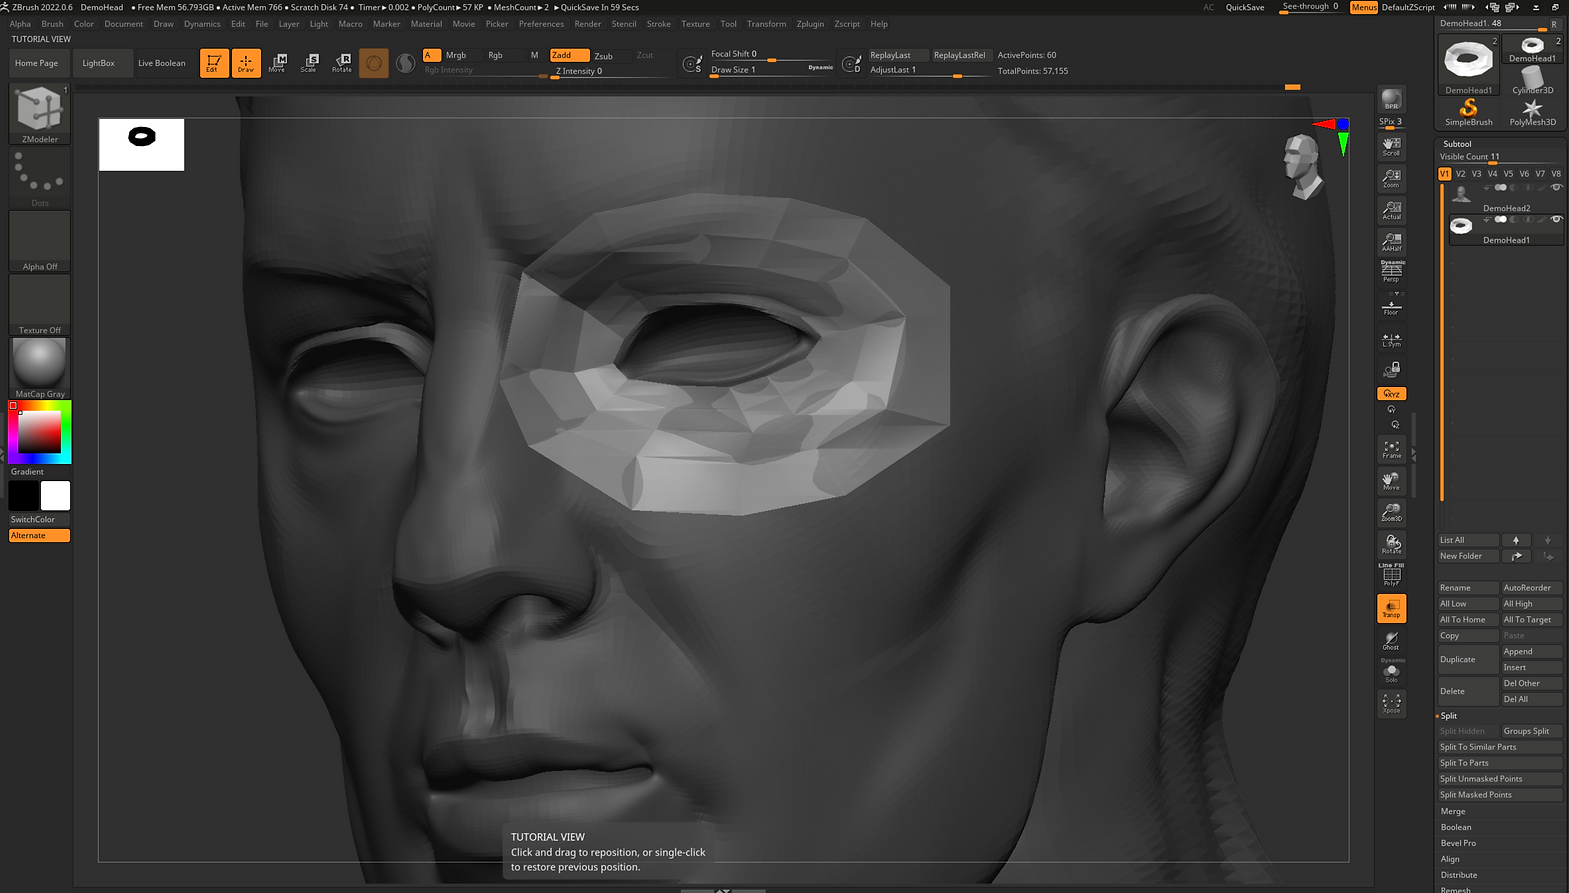
Task: Expand the Distribute section
Action: pos(1459,876)
